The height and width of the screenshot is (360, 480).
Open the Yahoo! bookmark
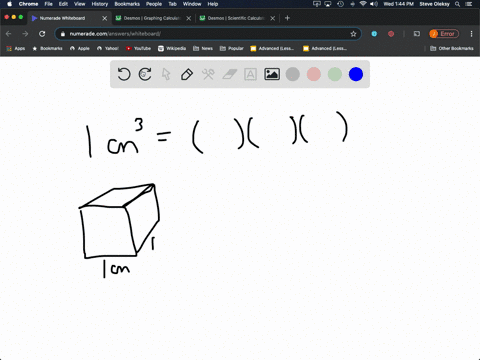click(x=108, y=48)
